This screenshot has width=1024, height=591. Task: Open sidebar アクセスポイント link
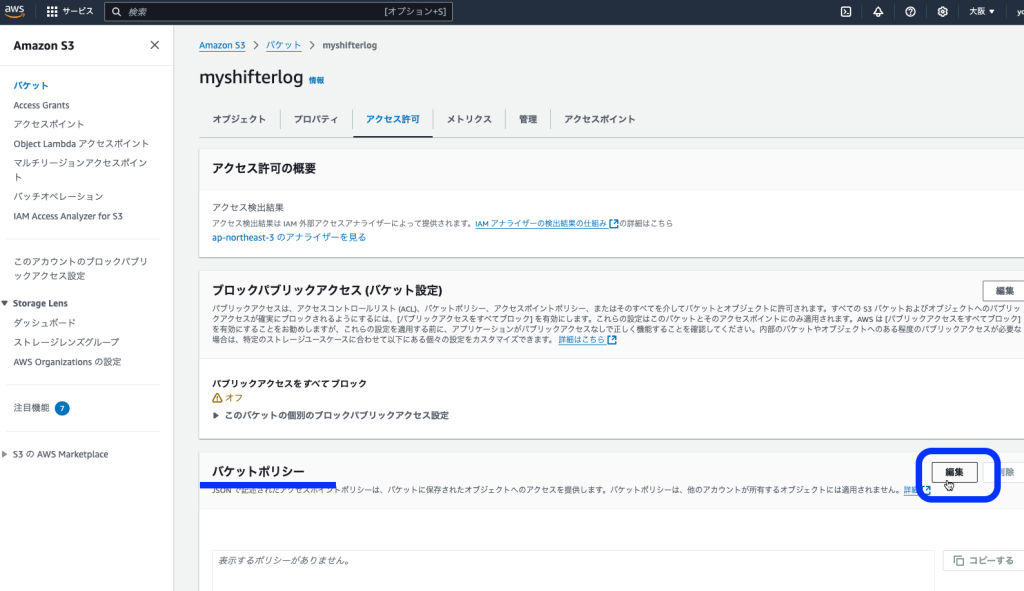coord(48,124)
